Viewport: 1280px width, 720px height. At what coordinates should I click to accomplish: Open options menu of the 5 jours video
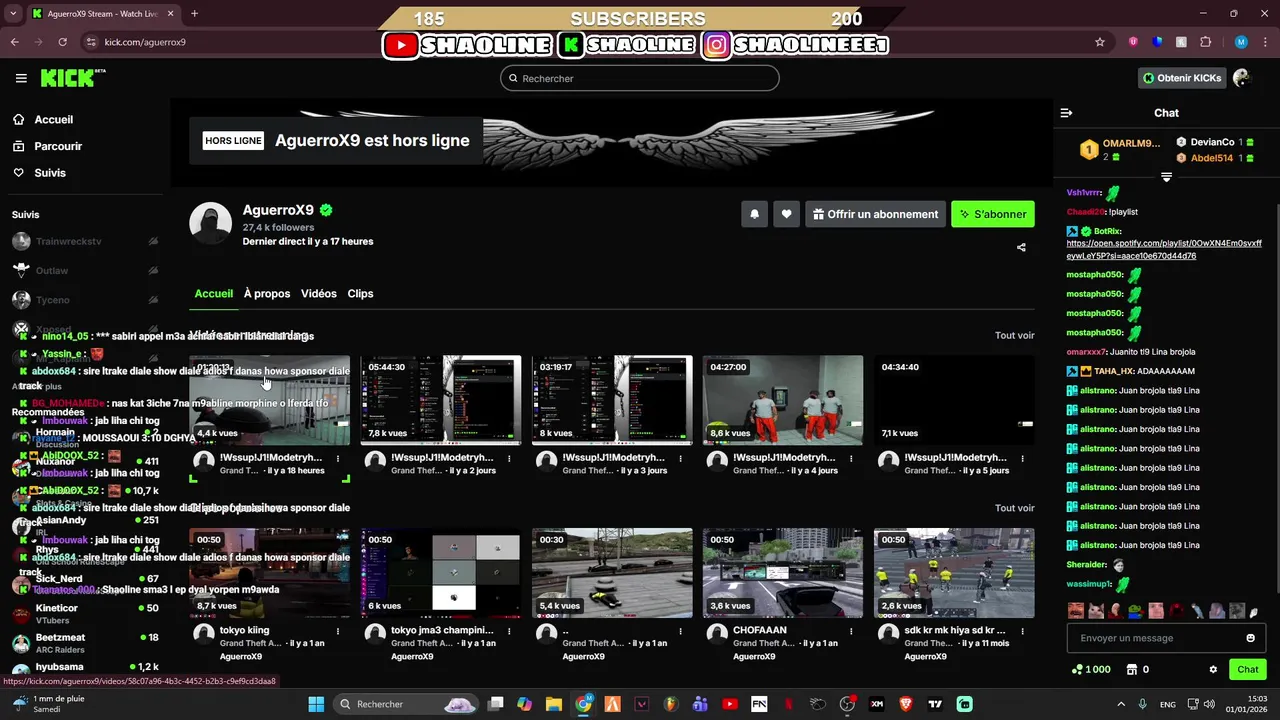pos(1022,459)
